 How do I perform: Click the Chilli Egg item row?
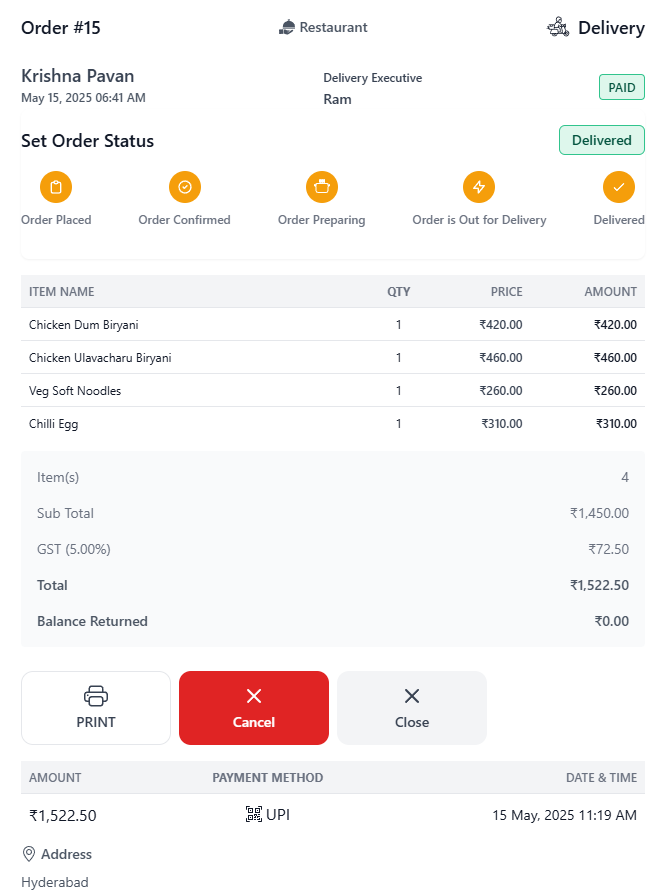tap(333, 423)
